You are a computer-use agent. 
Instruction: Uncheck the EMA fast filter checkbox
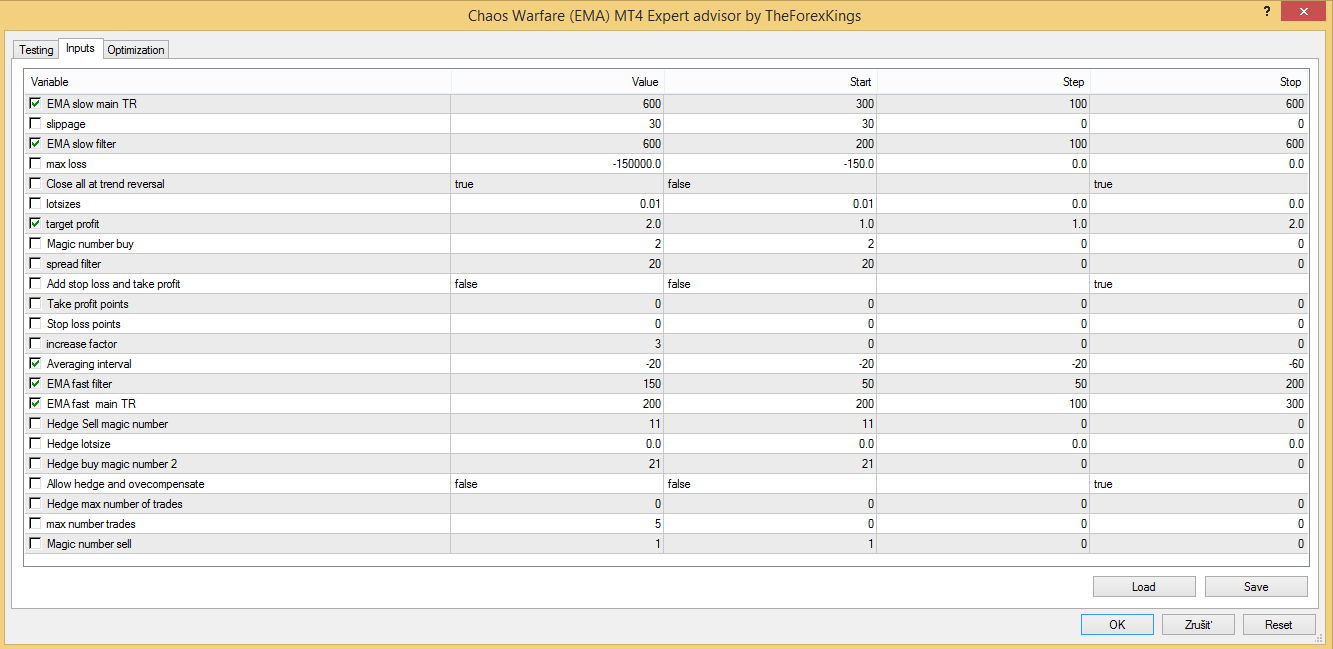point(36,384)
